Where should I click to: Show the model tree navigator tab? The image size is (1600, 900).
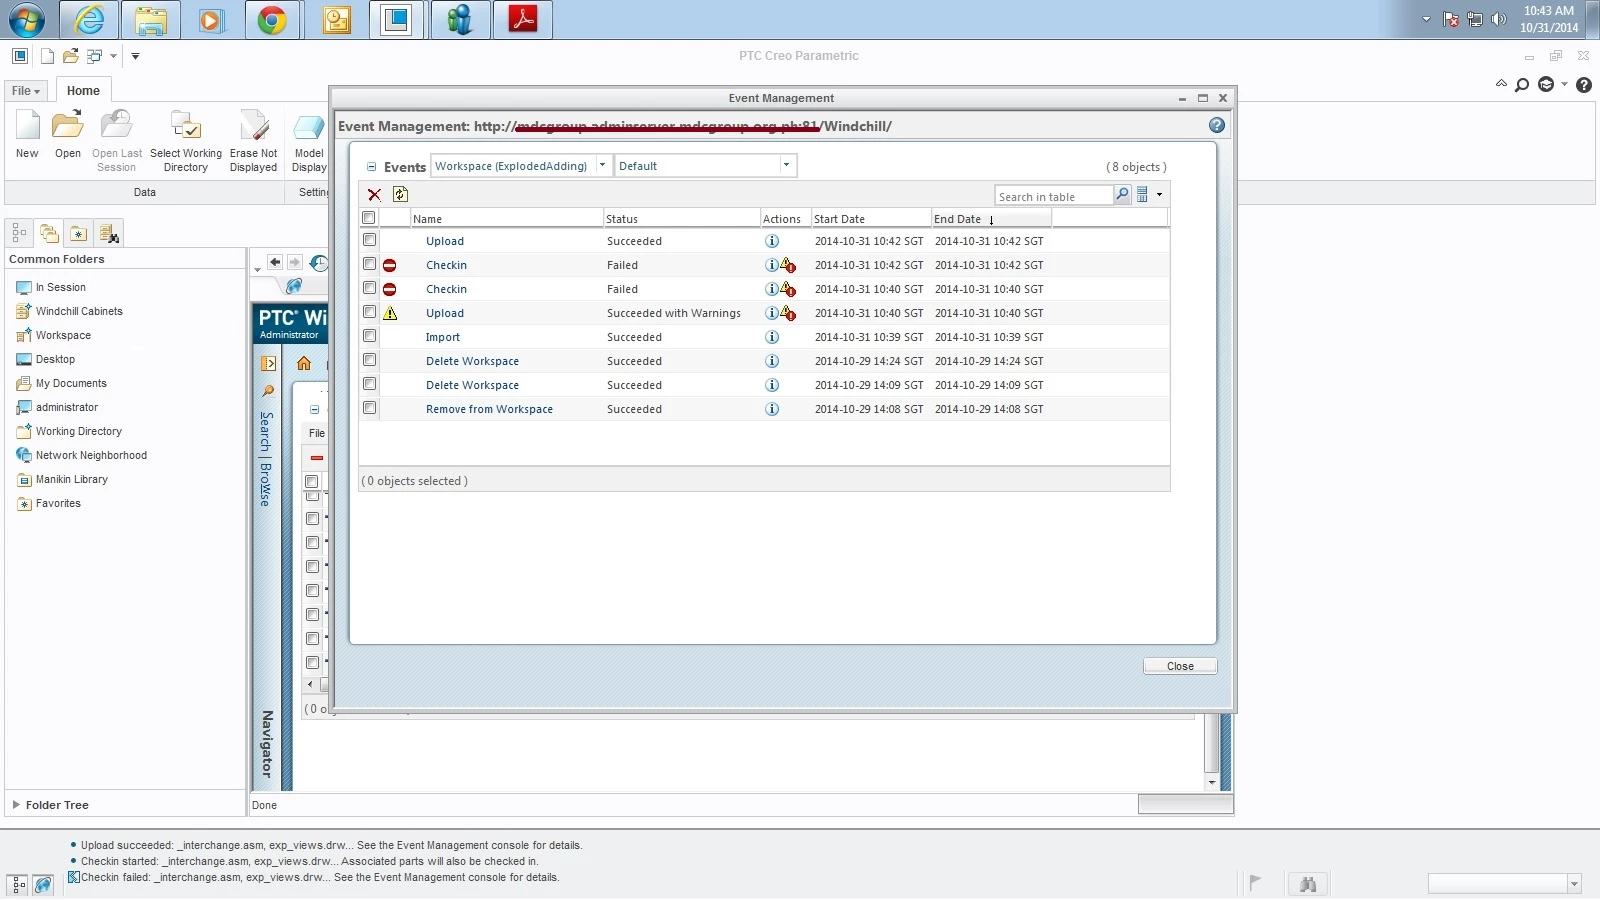(20, 233)
